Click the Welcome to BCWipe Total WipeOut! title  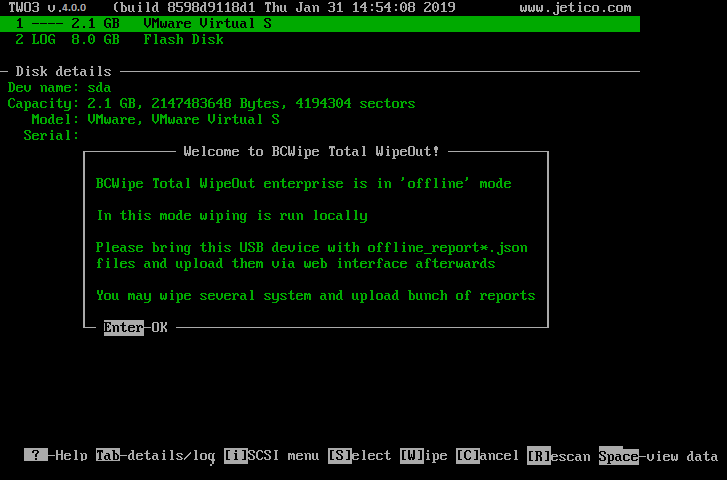[x=311, y=151]
